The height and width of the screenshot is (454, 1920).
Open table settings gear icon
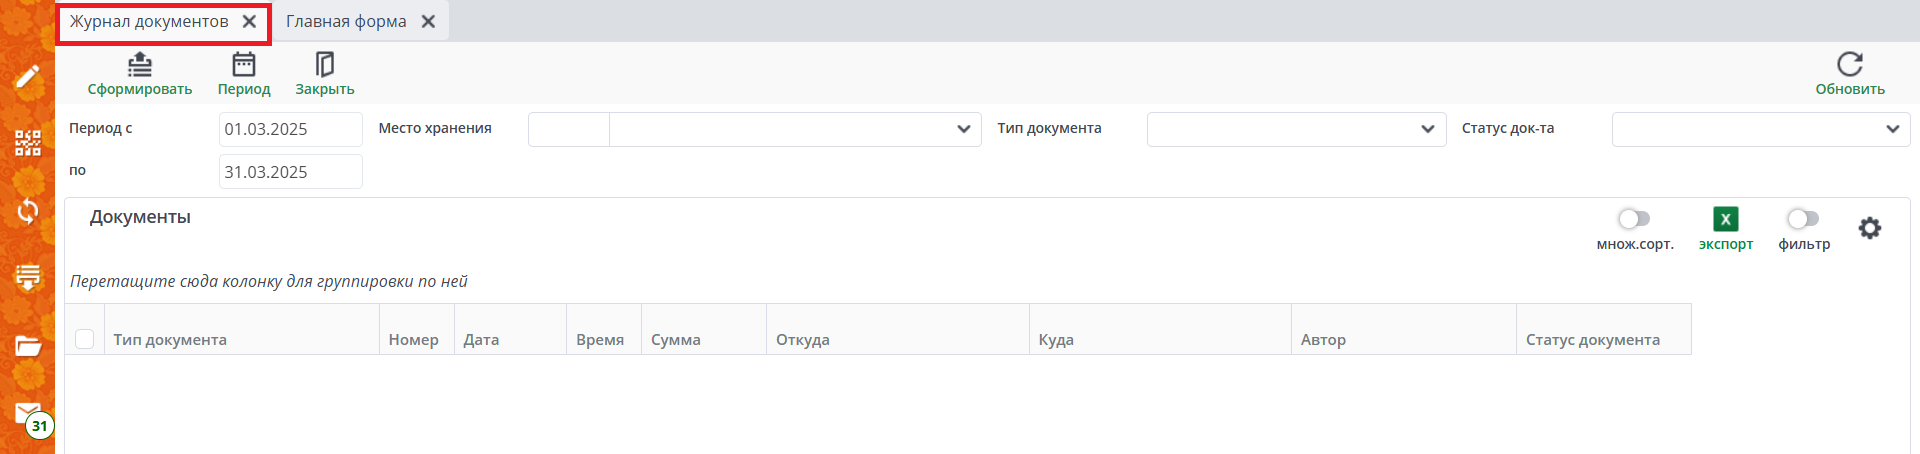1869,228
